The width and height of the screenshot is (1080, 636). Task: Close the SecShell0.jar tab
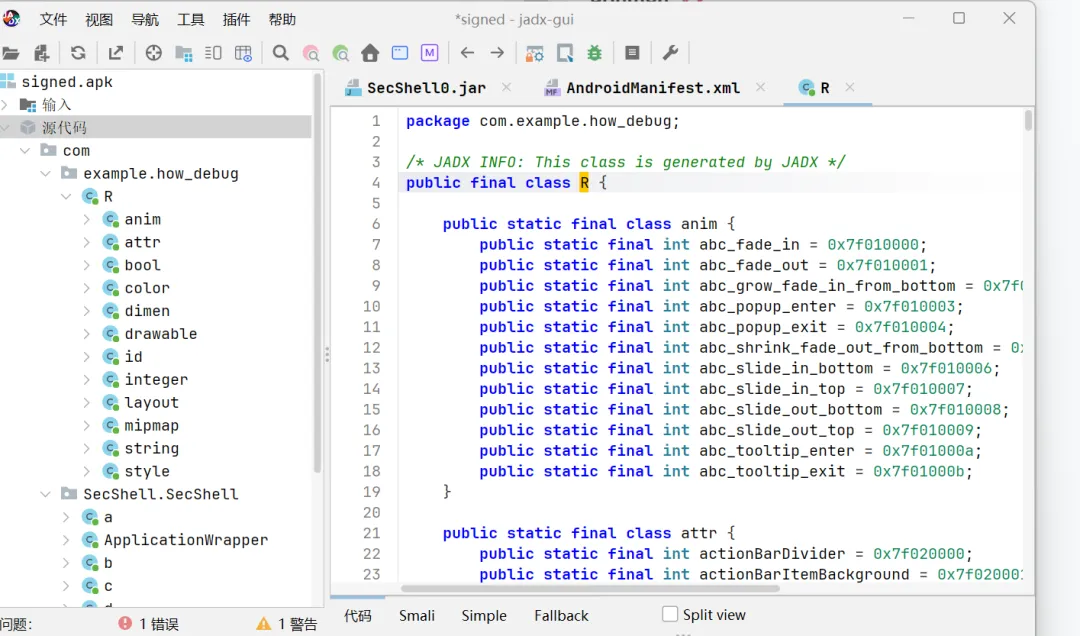tap(506, 87)
